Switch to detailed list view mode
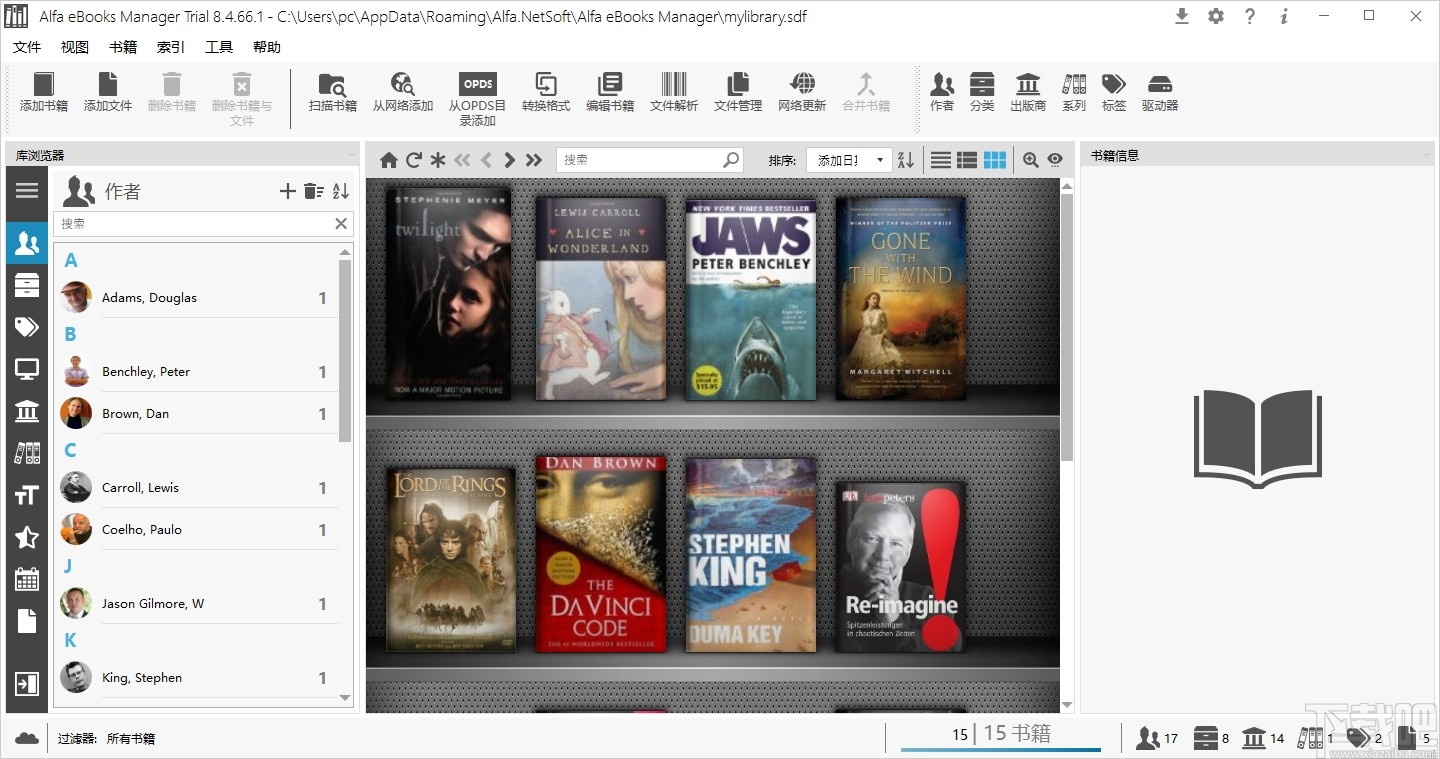This screenshot has height=759, width=1440. (x=967, y=159)
